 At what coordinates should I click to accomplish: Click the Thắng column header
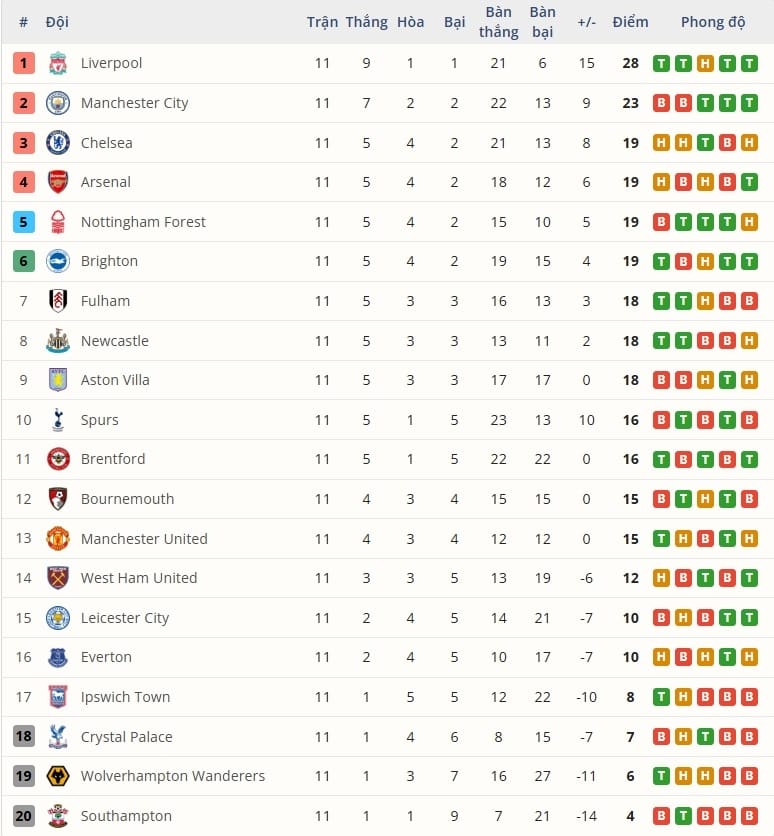point(366,22)
